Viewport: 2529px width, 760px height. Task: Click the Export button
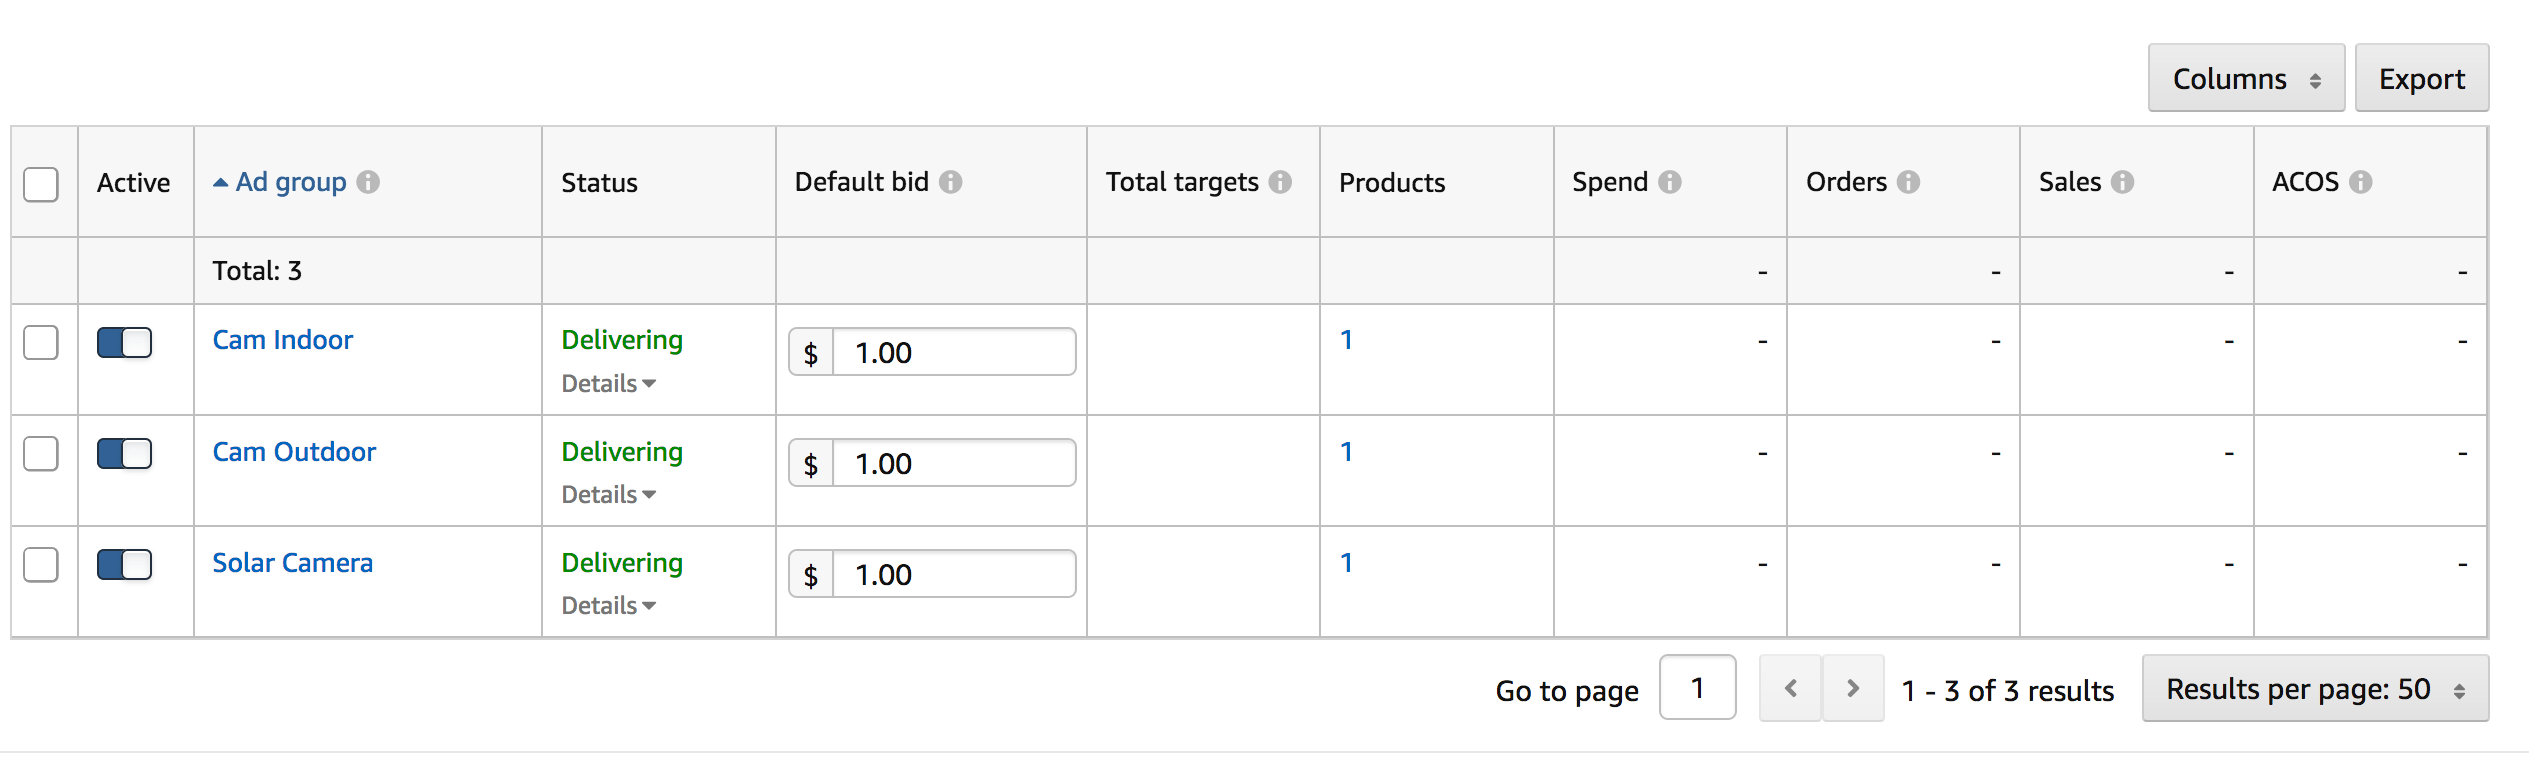click(2421, 78)
